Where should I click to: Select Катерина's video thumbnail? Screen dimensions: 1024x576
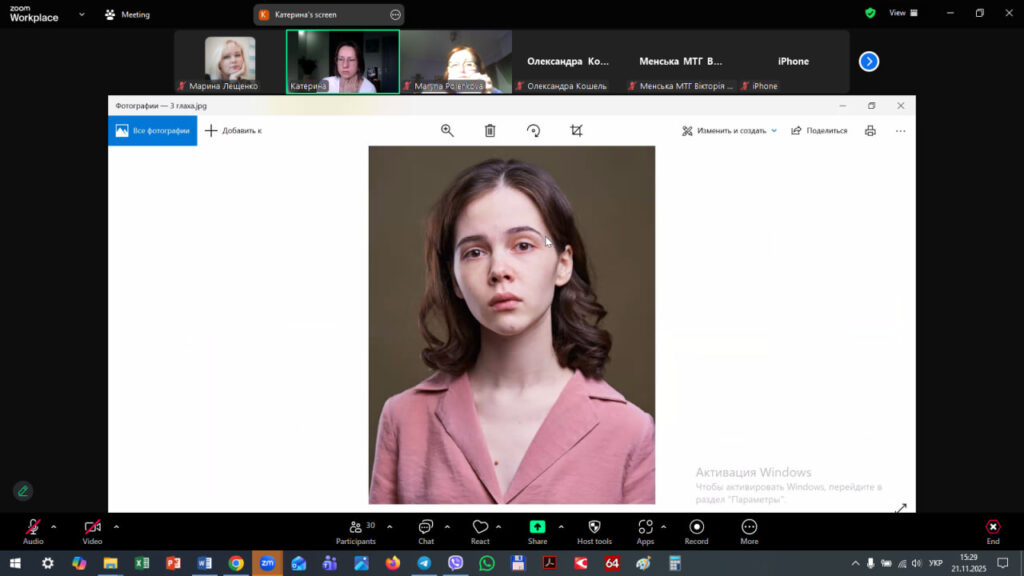pyautogui.click(x=343, y=62)
